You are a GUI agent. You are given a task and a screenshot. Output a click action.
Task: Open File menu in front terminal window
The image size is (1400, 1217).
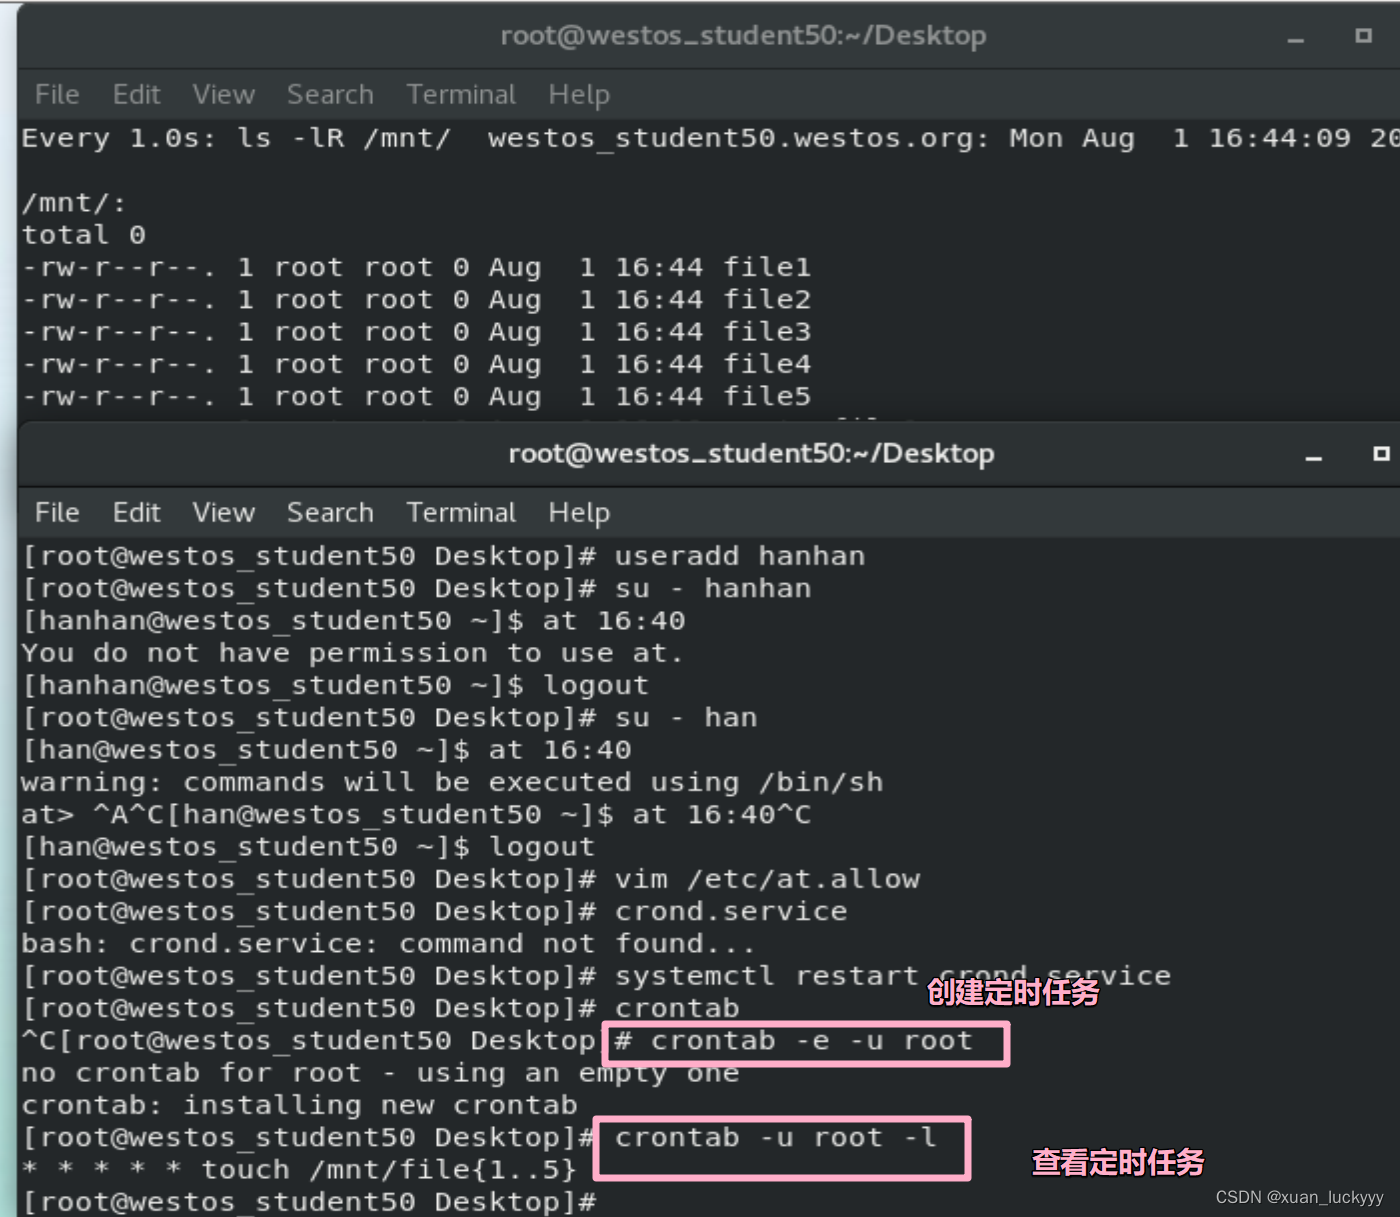tap(57, 512)
